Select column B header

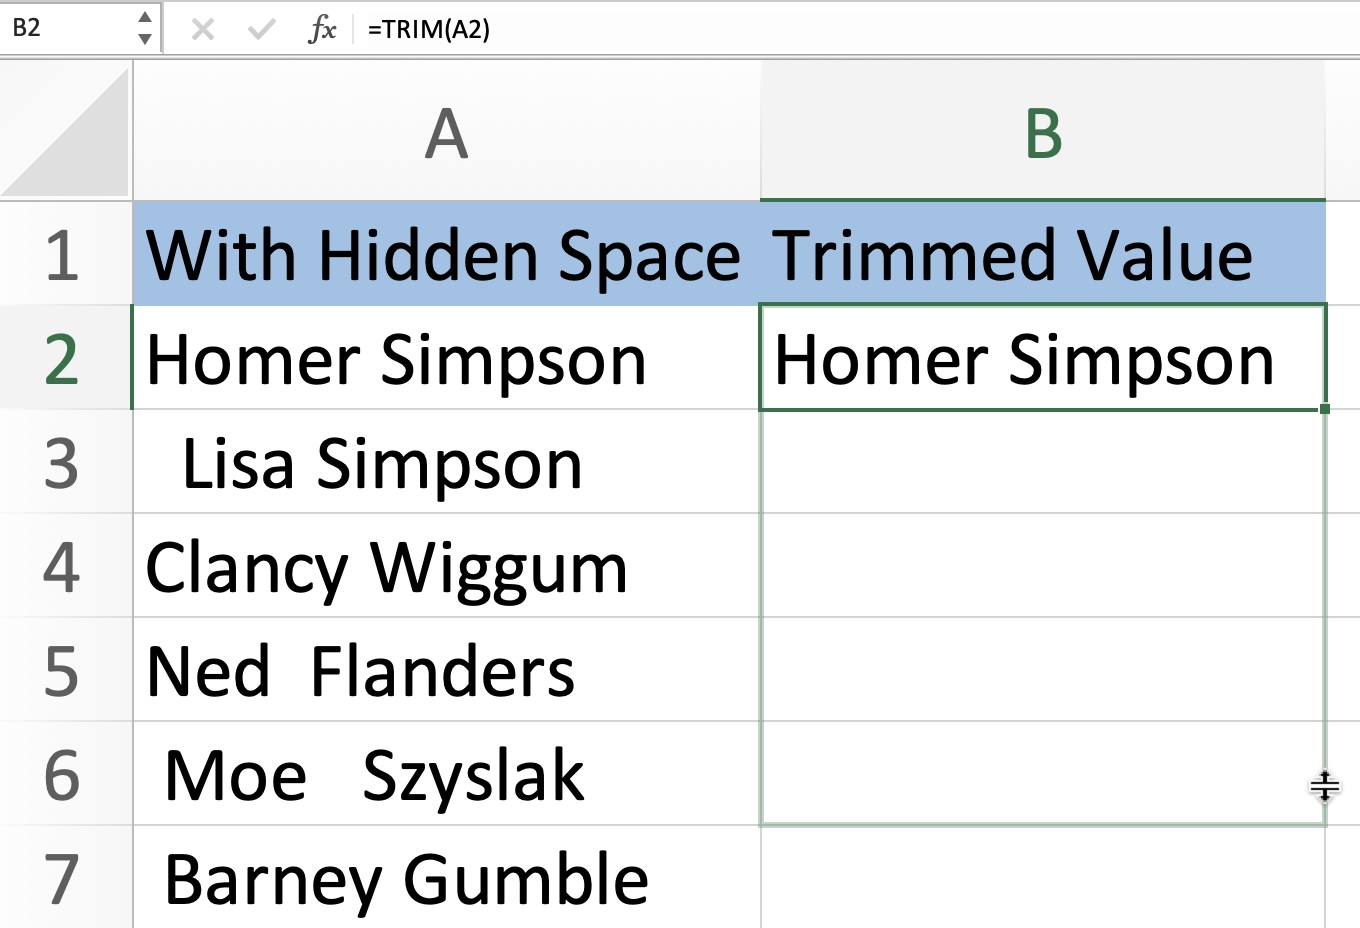(1043, 131)
